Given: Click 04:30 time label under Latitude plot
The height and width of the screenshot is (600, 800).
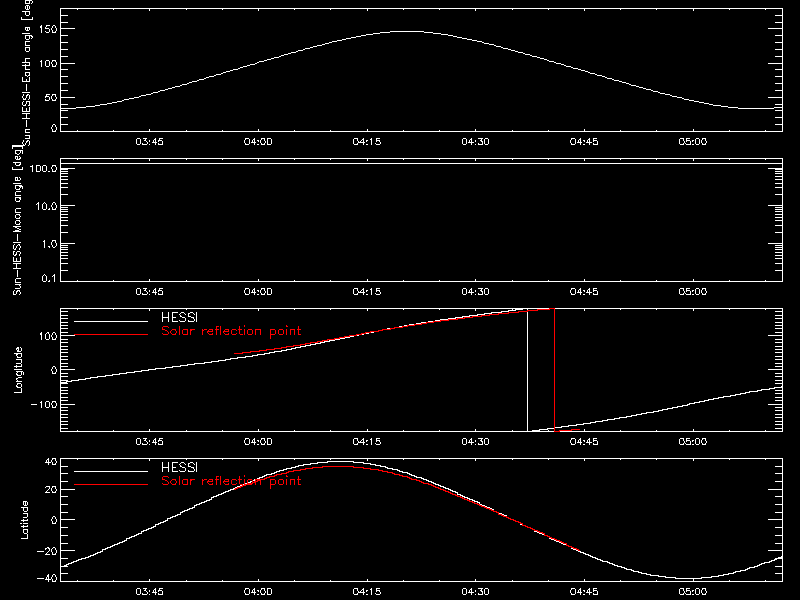Looking at the screenshot, I should click(x=476, y=591).
